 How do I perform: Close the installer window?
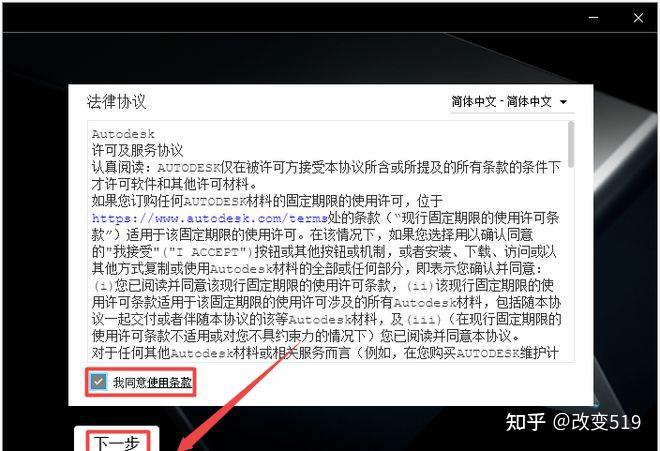638,18
